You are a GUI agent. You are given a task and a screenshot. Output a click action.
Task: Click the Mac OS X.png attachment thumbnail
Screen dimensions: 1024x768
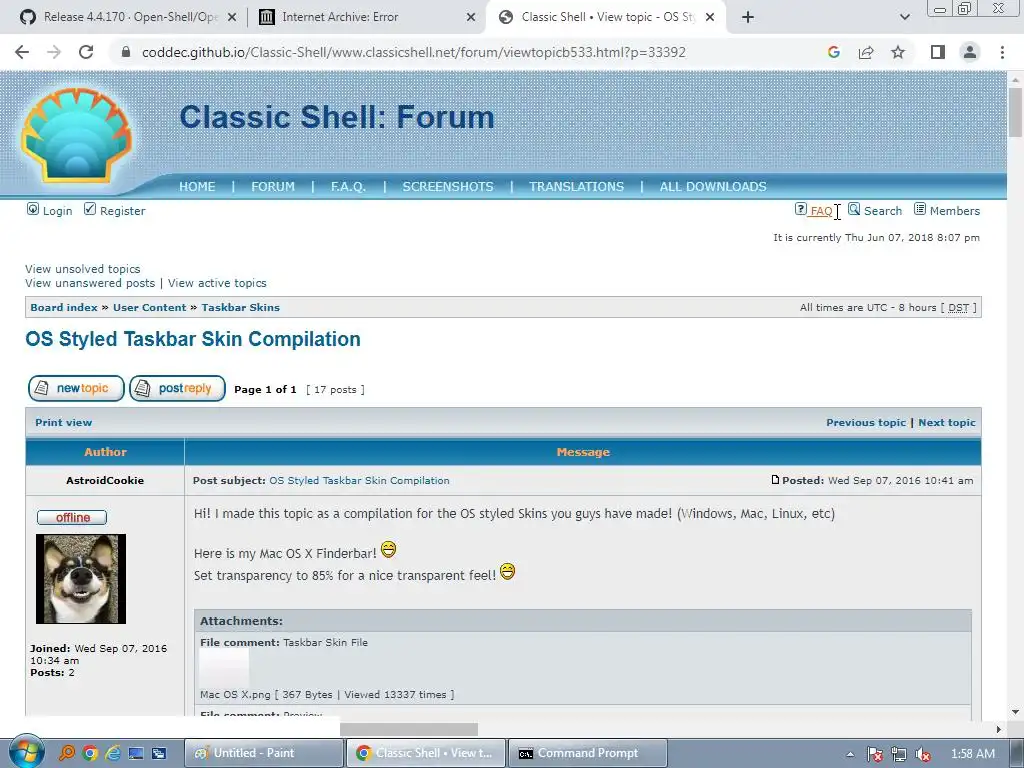[x=225, y=667]
